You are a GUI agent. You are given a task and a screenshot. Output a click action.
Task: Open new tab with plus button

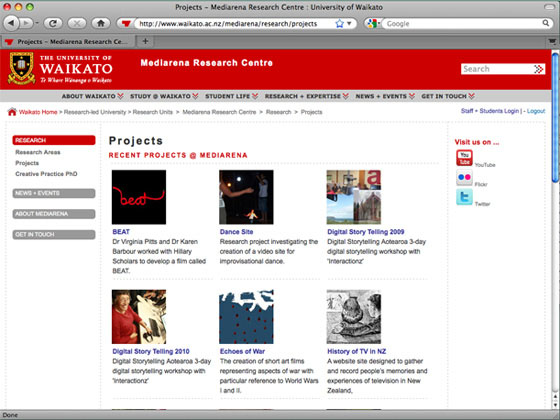pyautogui.click(x=145, y=41)
